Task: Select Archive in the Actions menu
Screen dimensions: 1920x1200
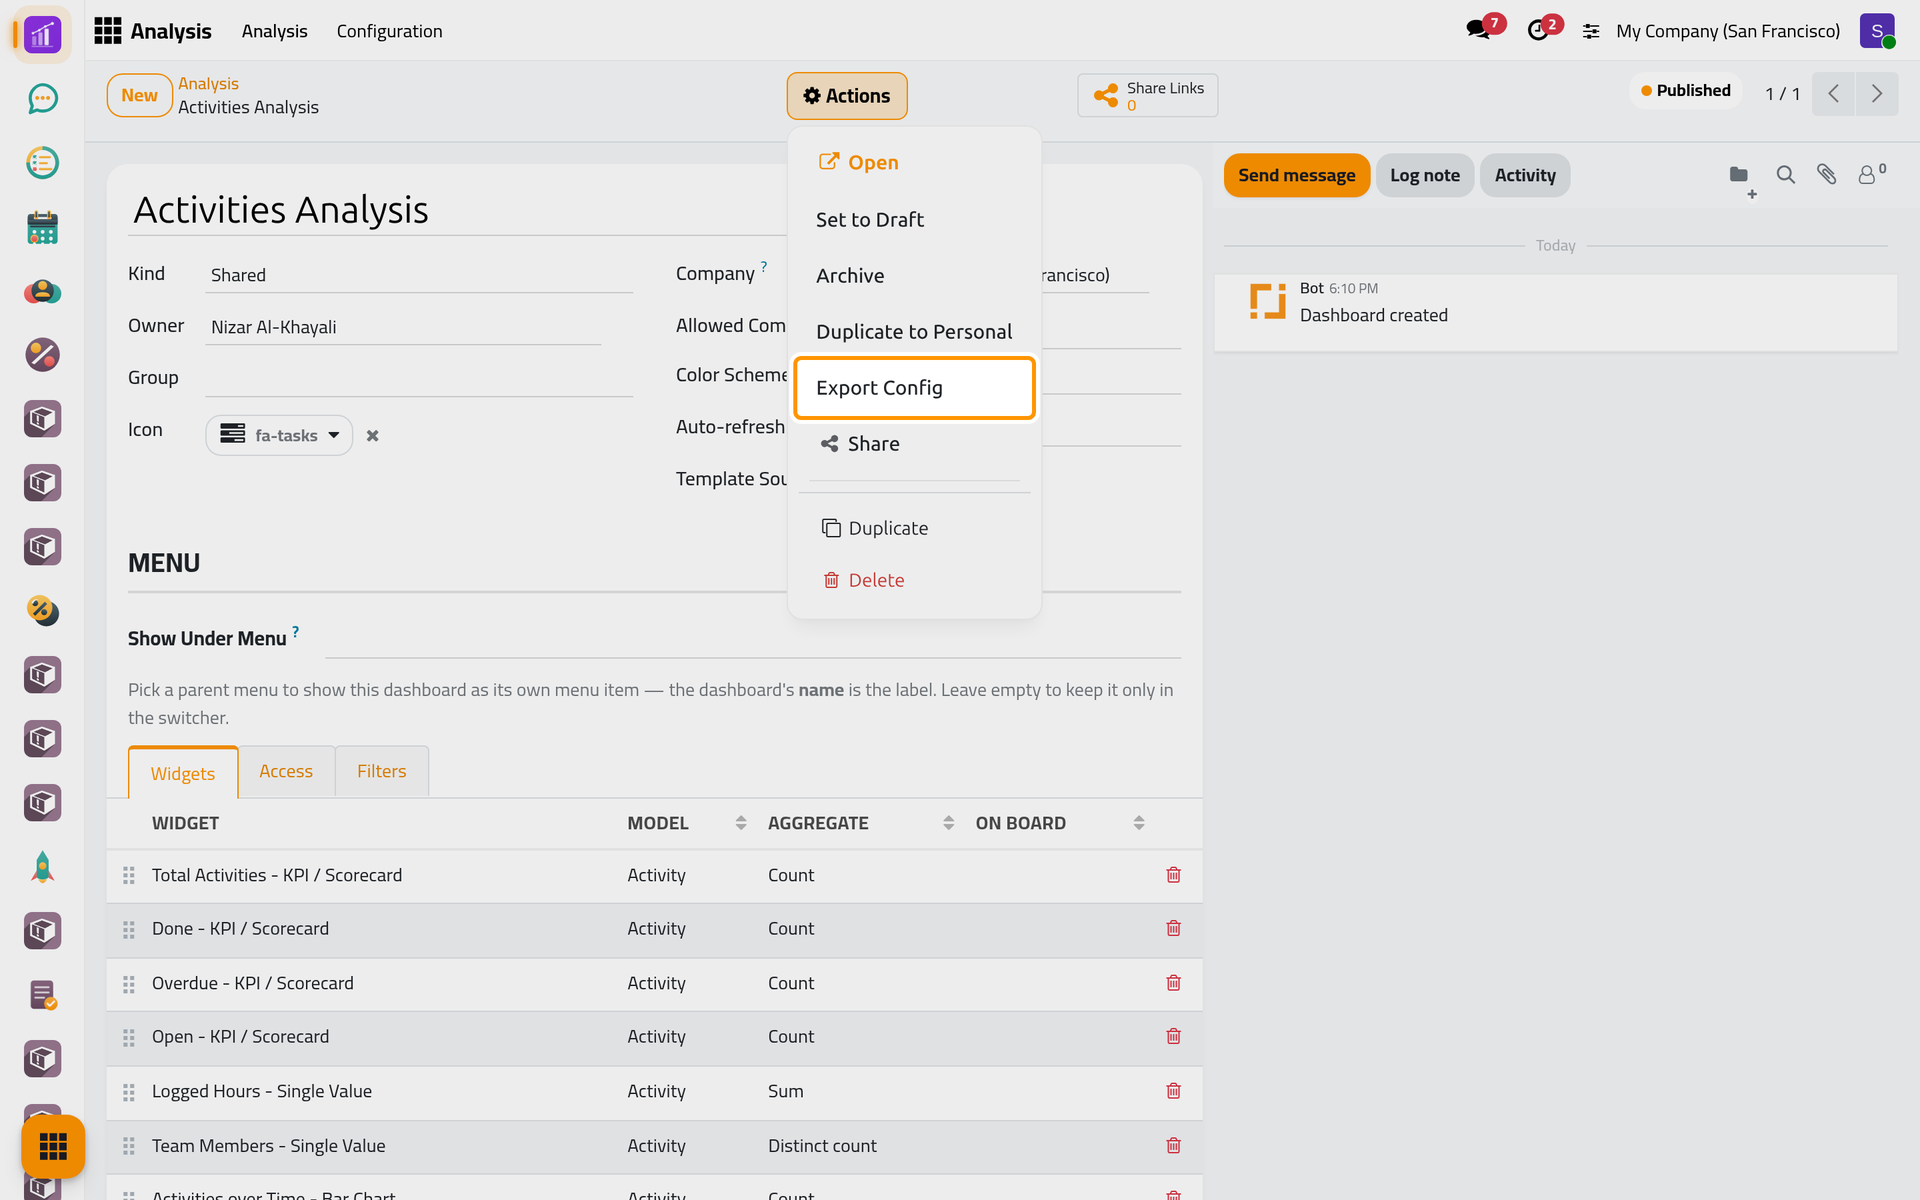Action: [914, 276]
